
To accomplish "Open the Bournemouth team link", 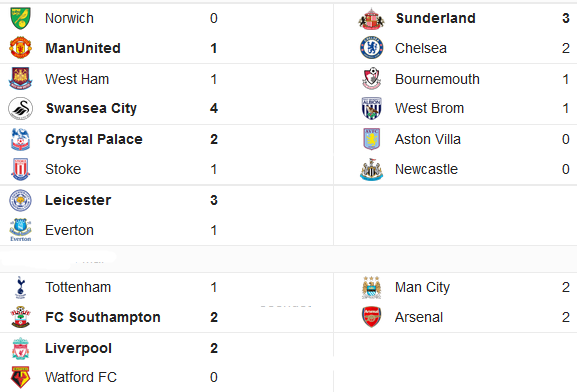I will click(x=437, y=79).
